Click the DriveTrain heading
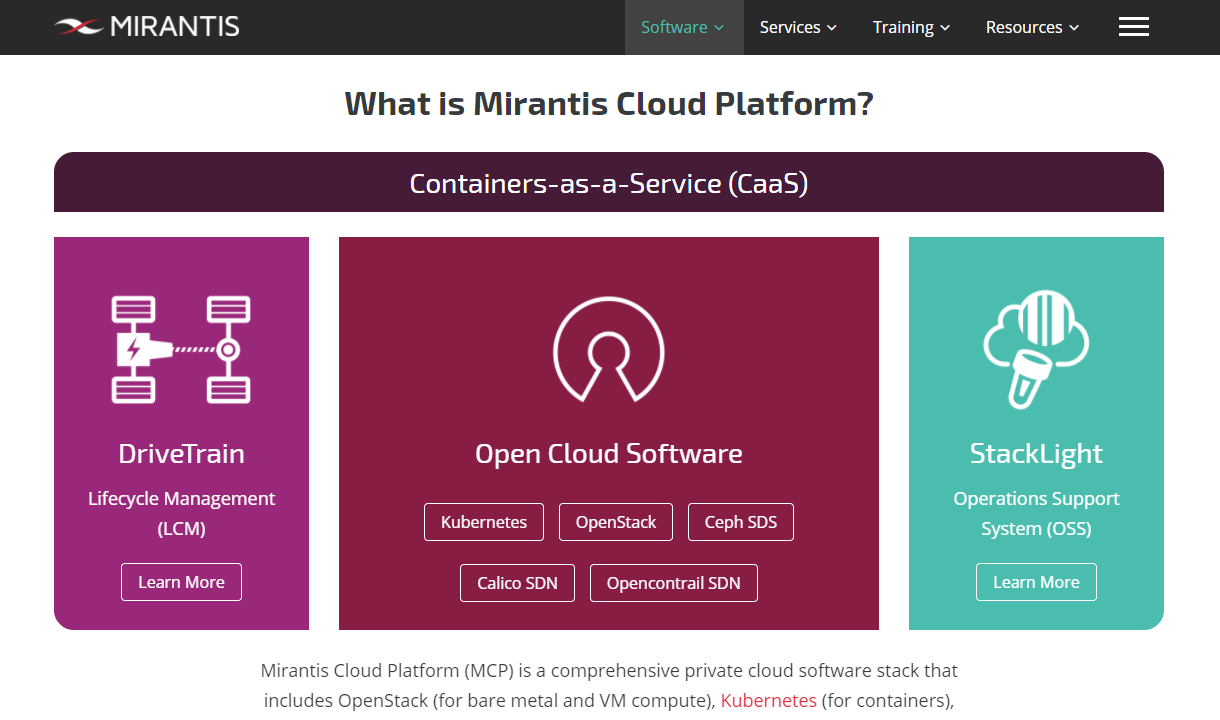This screenshot has height=720, width=1220. tap(181, 454)
